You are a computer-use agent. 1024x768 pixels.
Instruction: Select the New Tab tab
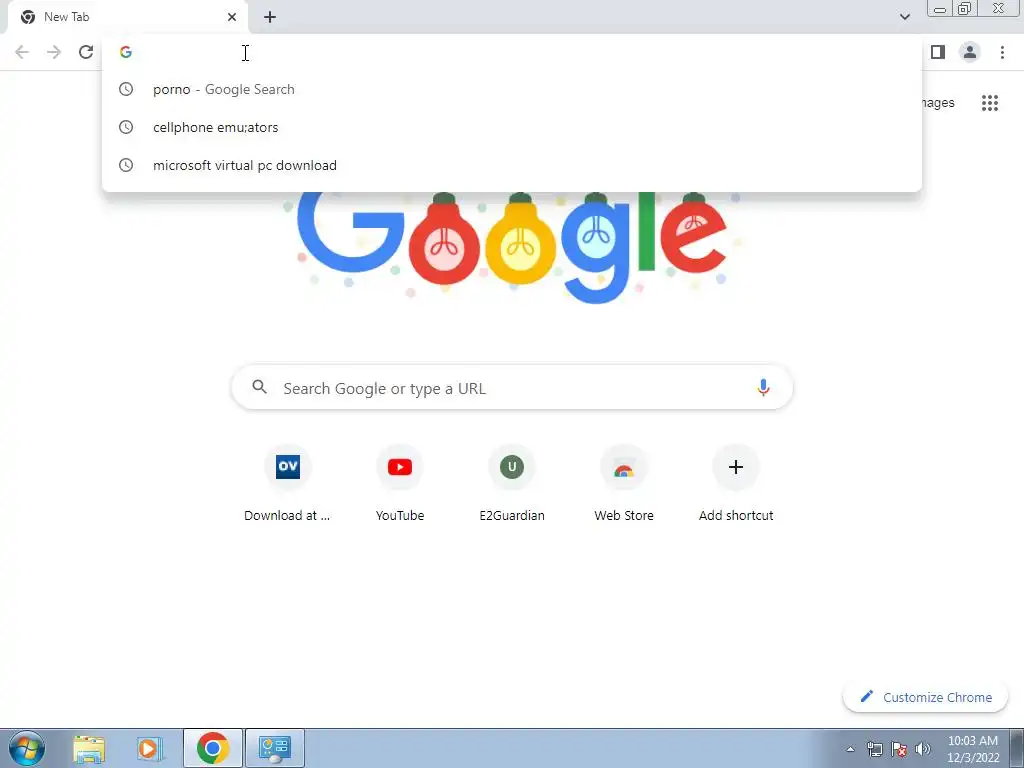click(x=128, y=17)
